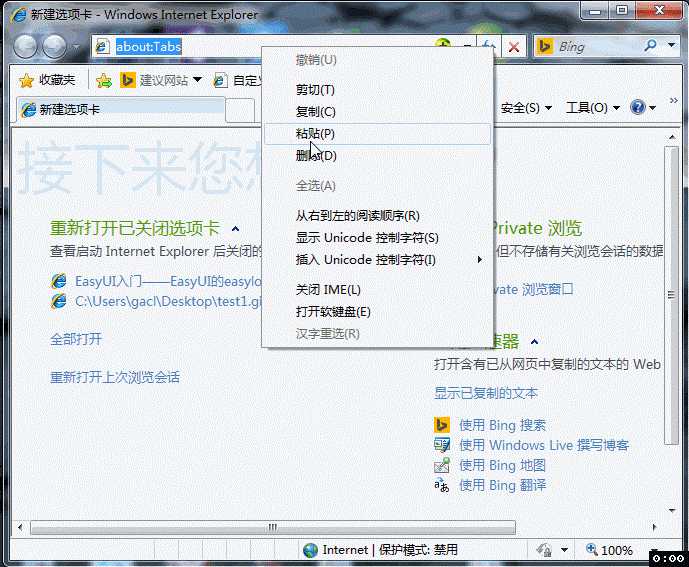
Task: Choose 打开软键盘(E) menu entry
Action: point(378,312)
